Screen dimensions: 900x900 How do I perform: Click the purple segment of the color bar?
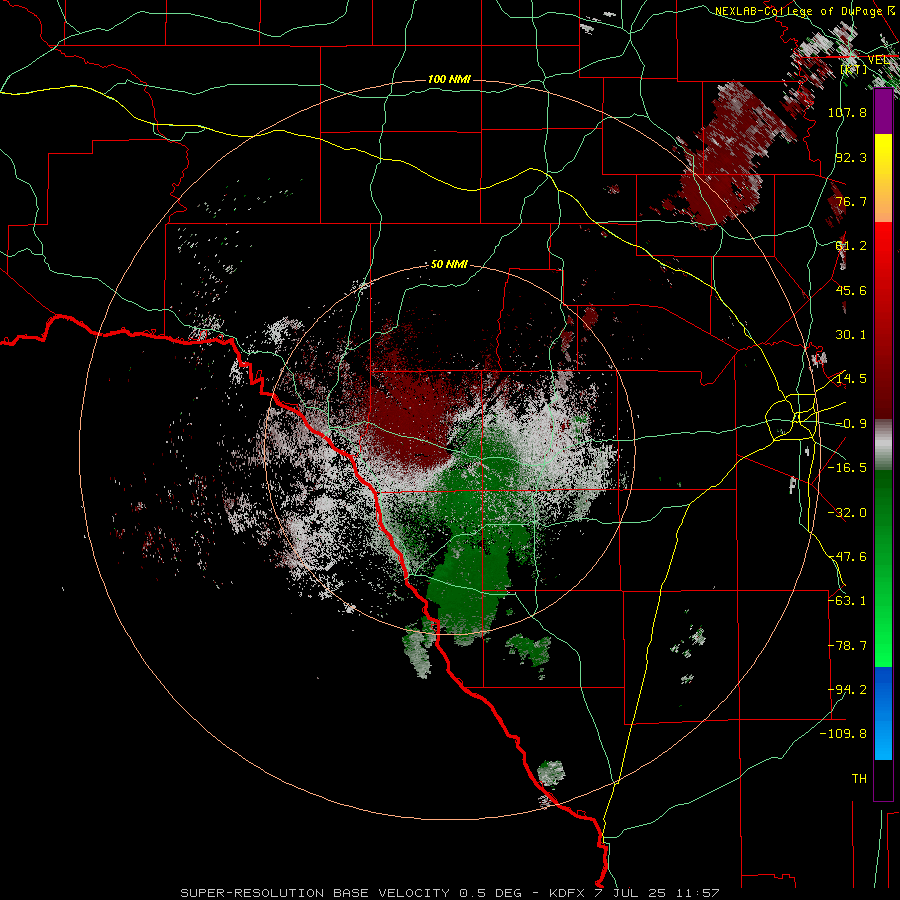[883, 111]
